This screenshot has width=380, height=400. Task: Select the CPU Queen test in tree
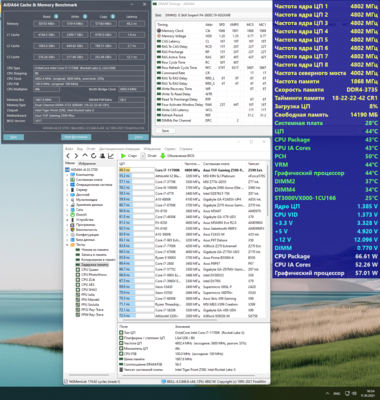click(90, 270)
